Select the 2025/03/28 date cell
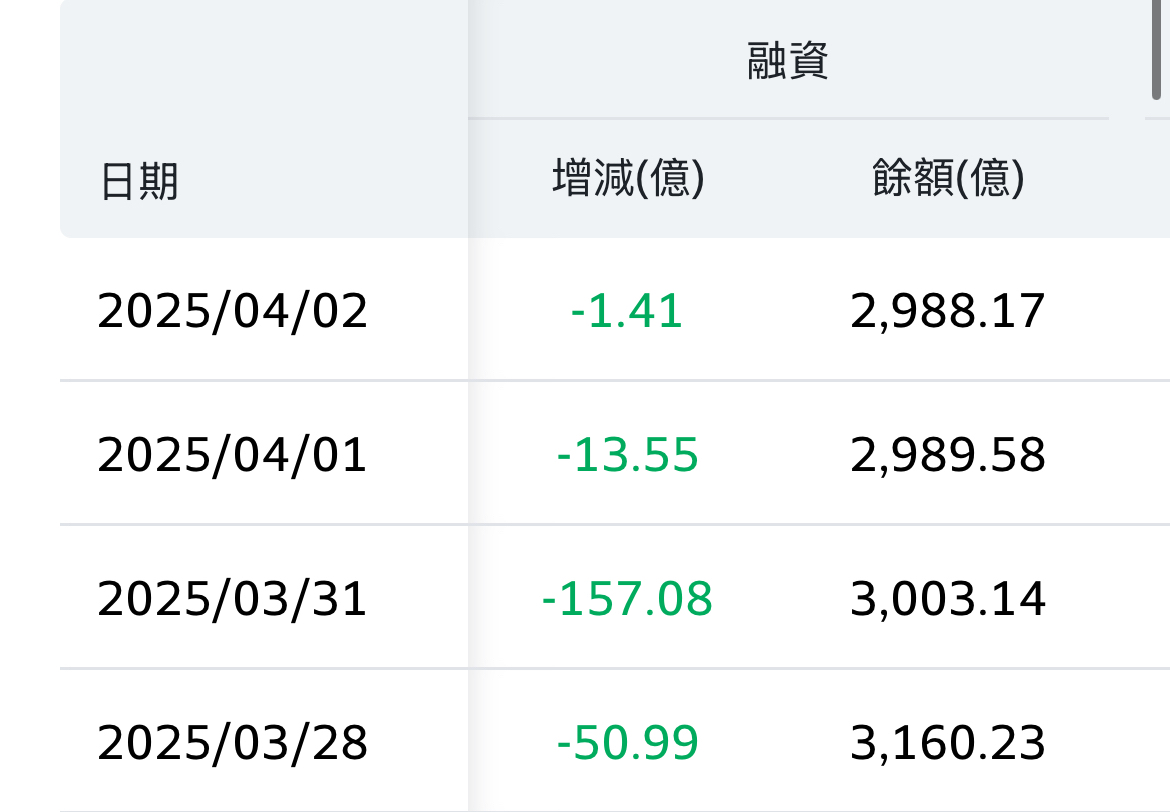This screenshot has width=1170, height=812. [233, 743]
